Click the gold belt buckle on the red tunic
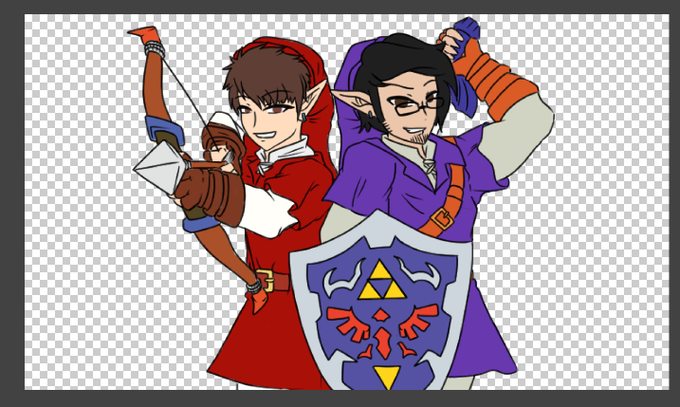The image size is (680, 407). pyautogui.click(x=265, y=280)
